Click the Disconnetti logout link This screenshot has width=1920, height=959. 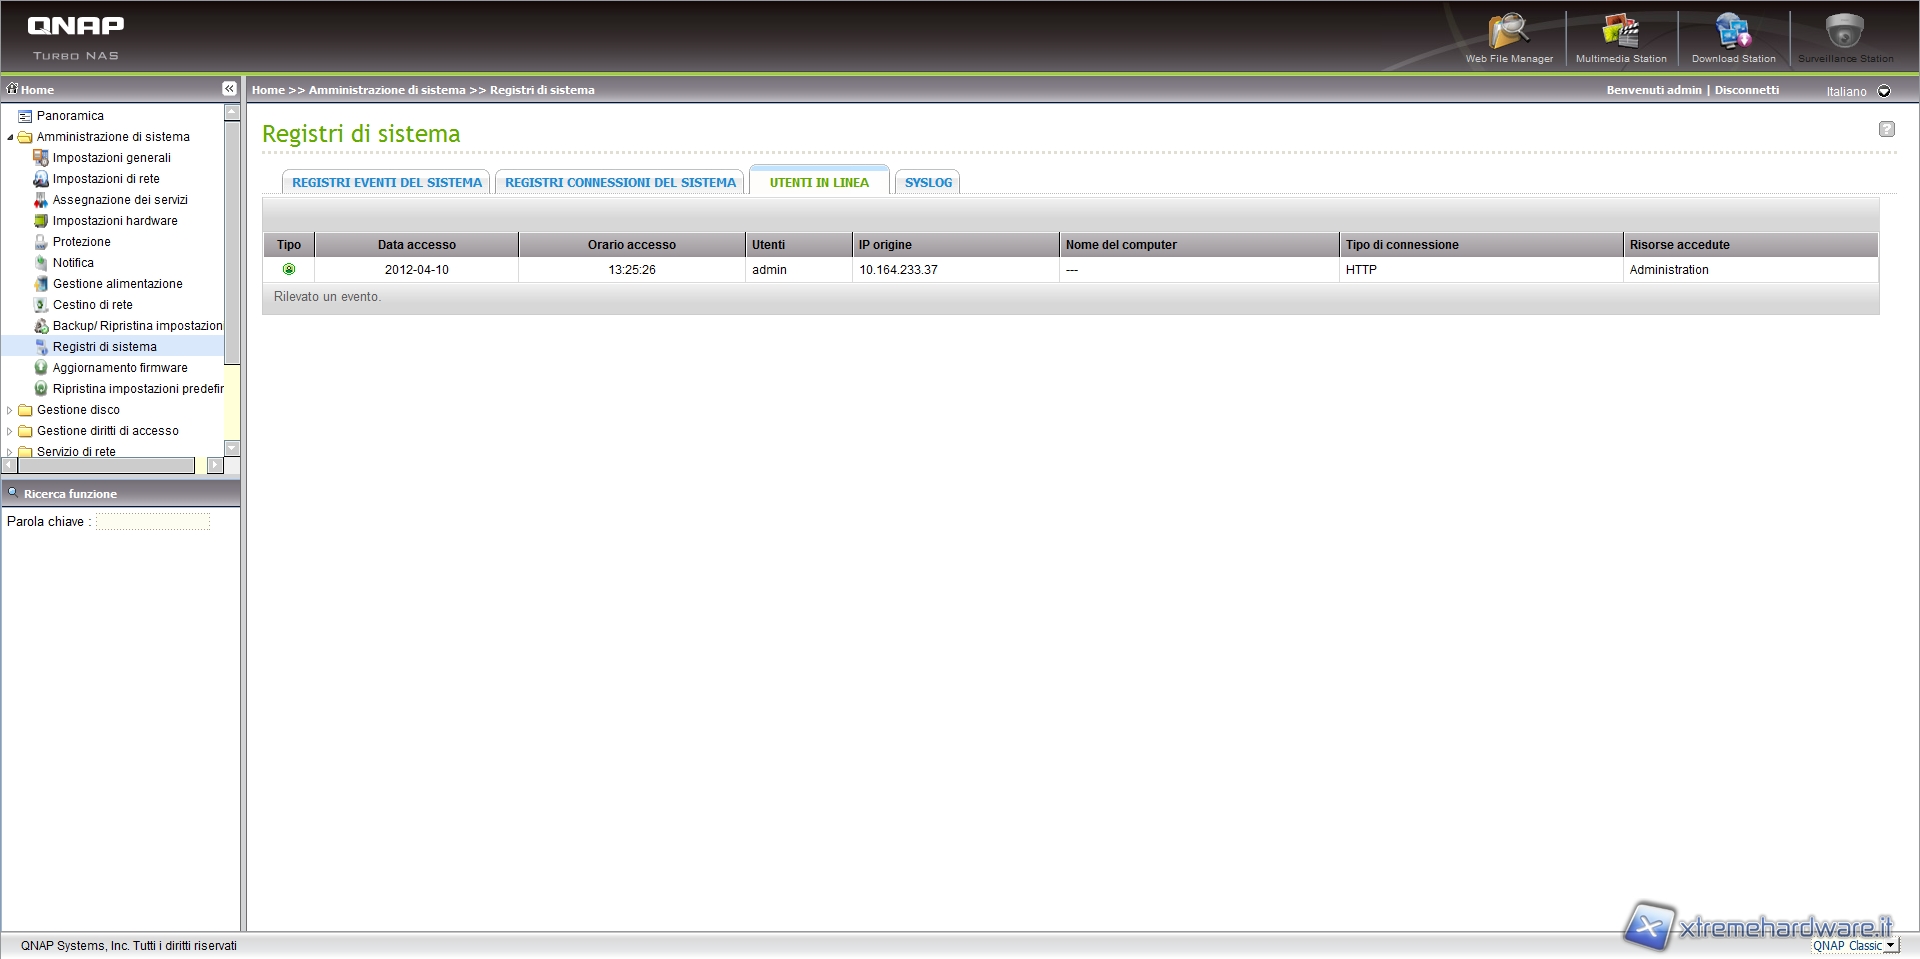tap(1746, 90)
